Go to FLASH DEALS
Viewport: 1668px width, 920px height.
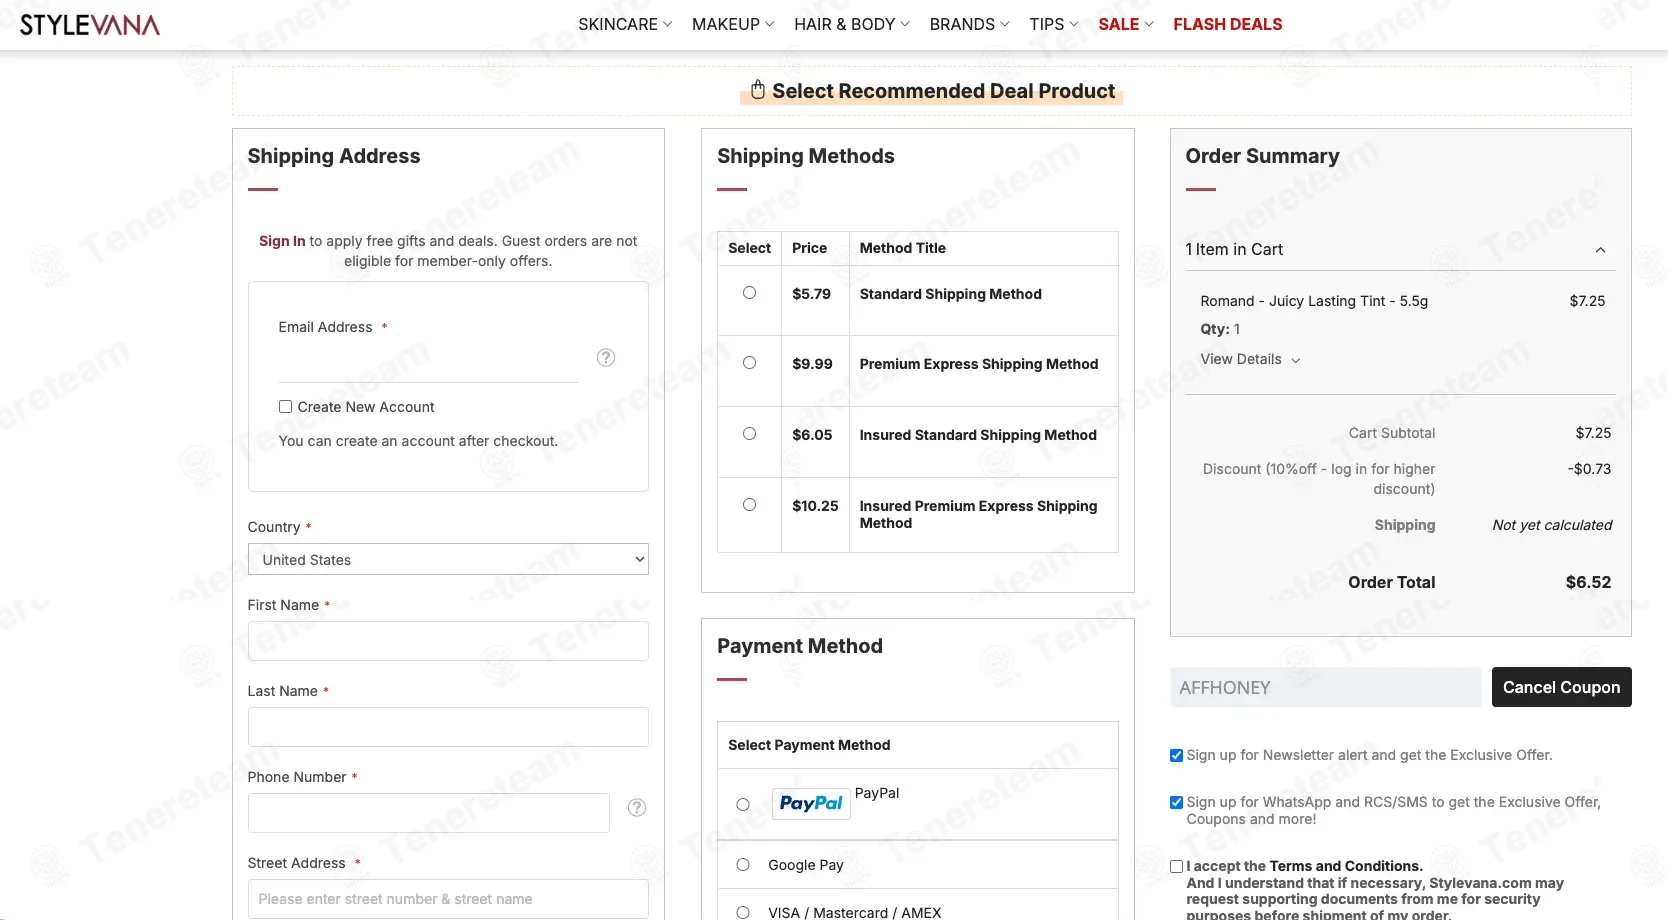(1228, 24)
